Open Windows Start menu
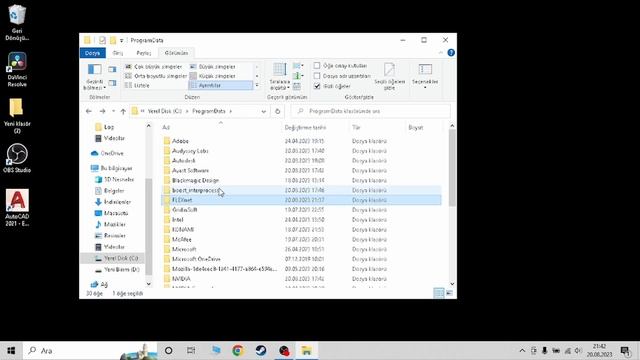640x360 pixels. 11,351
